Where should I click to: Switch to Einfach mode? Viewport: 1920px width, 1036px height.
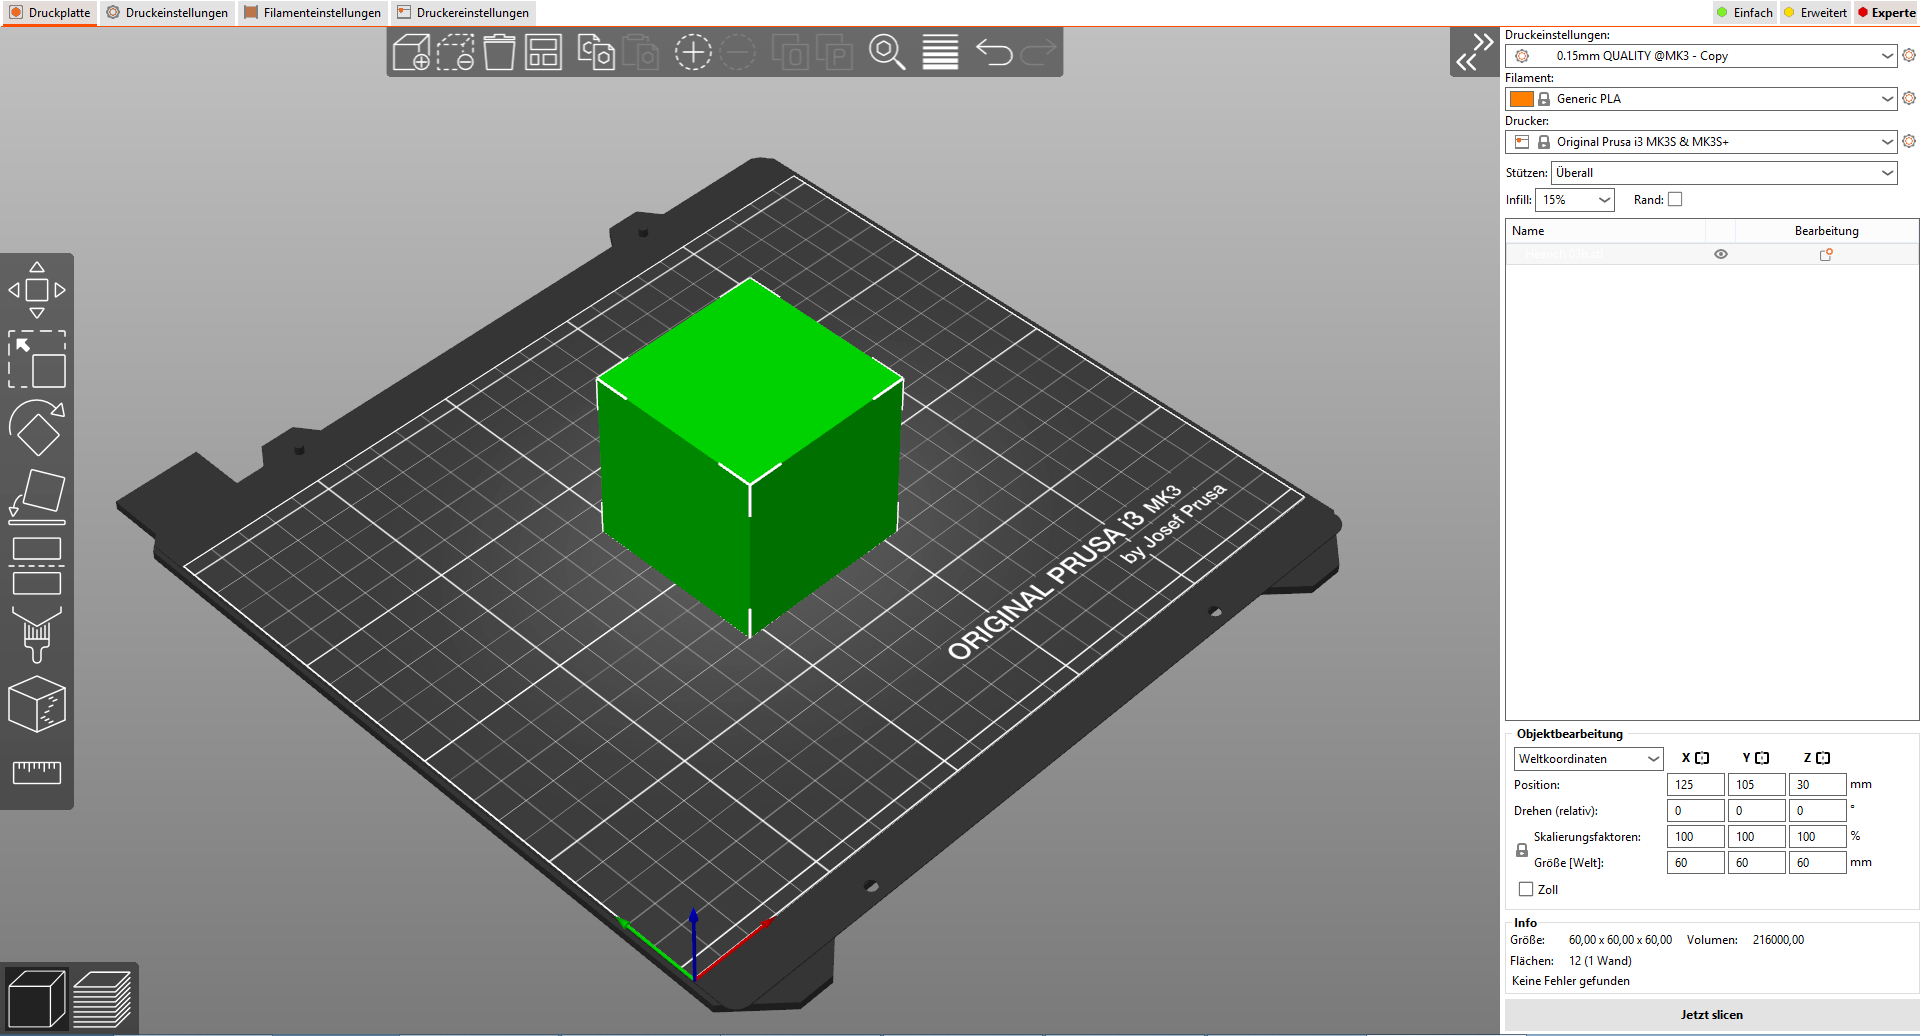click(x=1744, y=13)
